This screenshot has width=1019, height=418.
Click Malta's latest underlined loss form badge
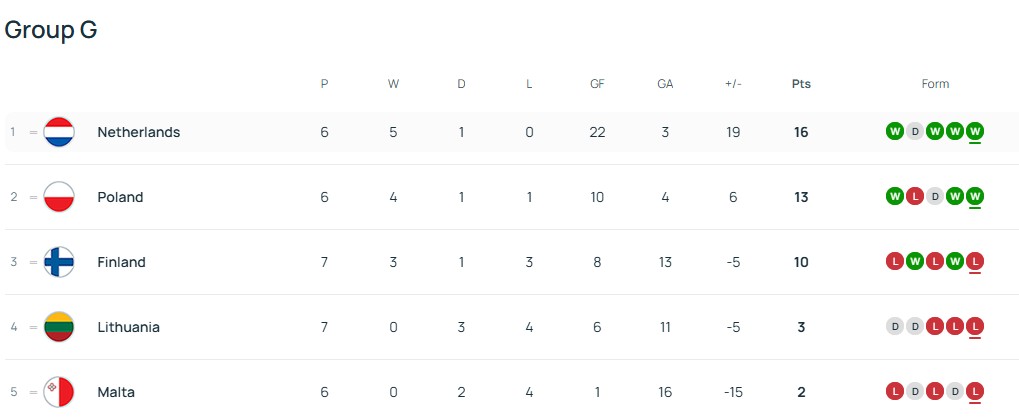pyautogui.click(x=975, y=391)
